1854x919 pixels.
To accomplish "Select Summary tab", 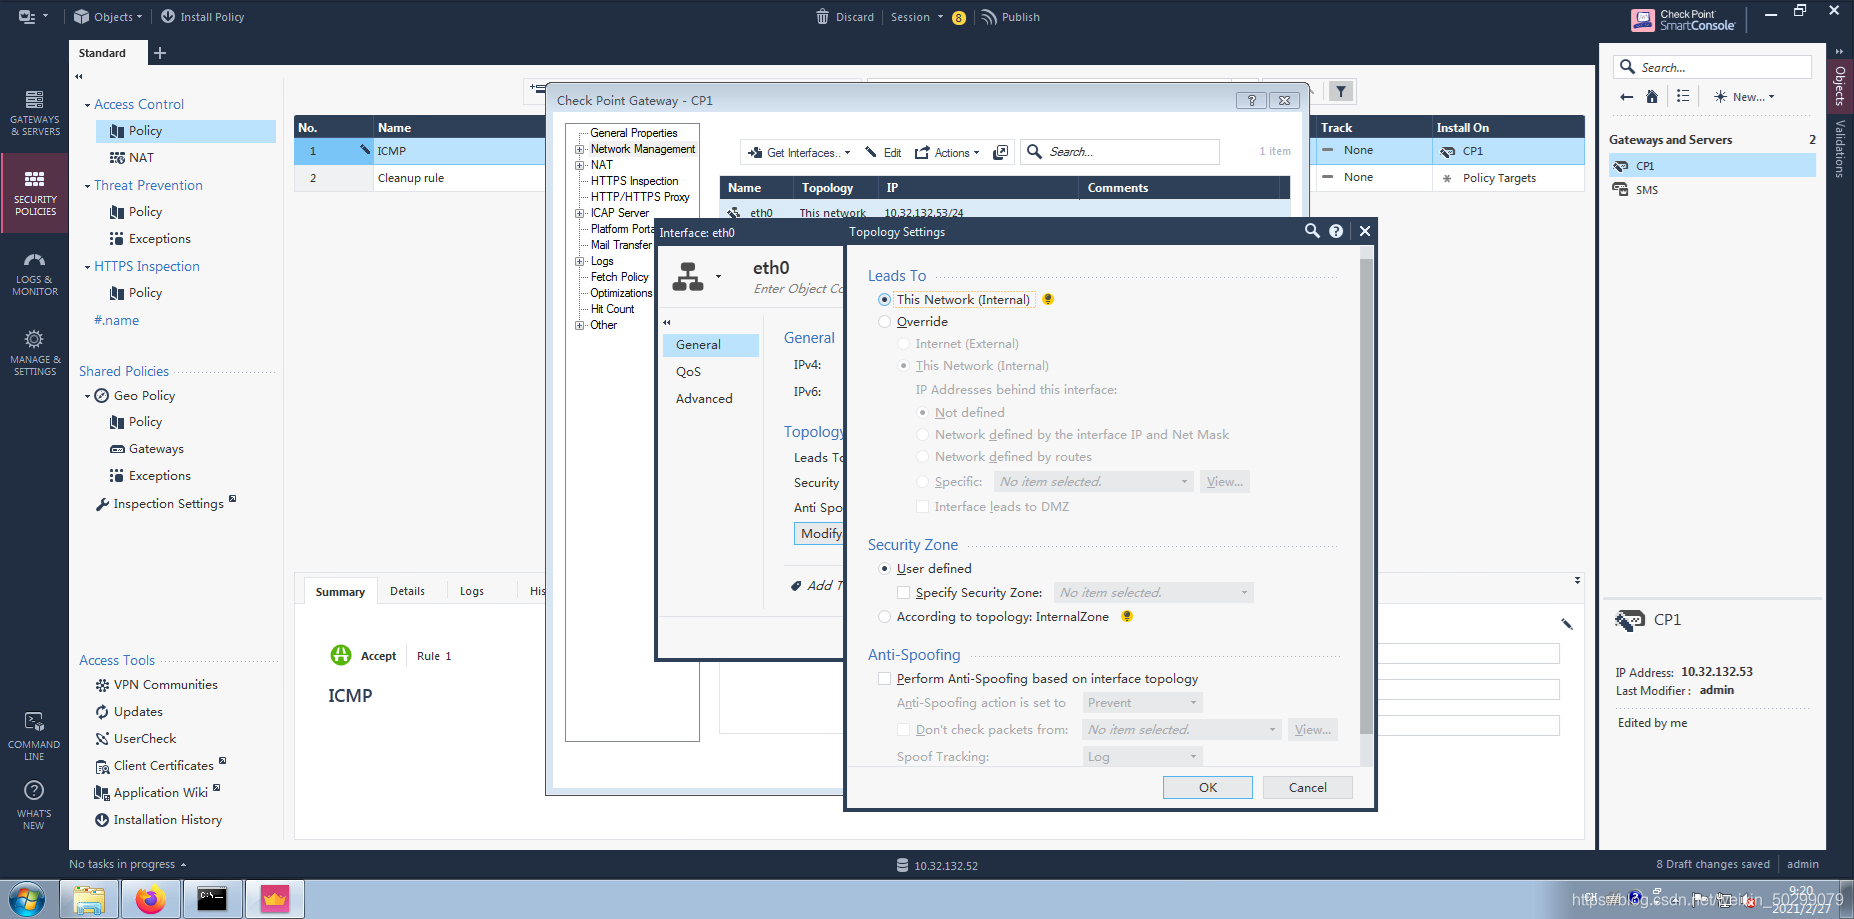I will click(340, 592).
